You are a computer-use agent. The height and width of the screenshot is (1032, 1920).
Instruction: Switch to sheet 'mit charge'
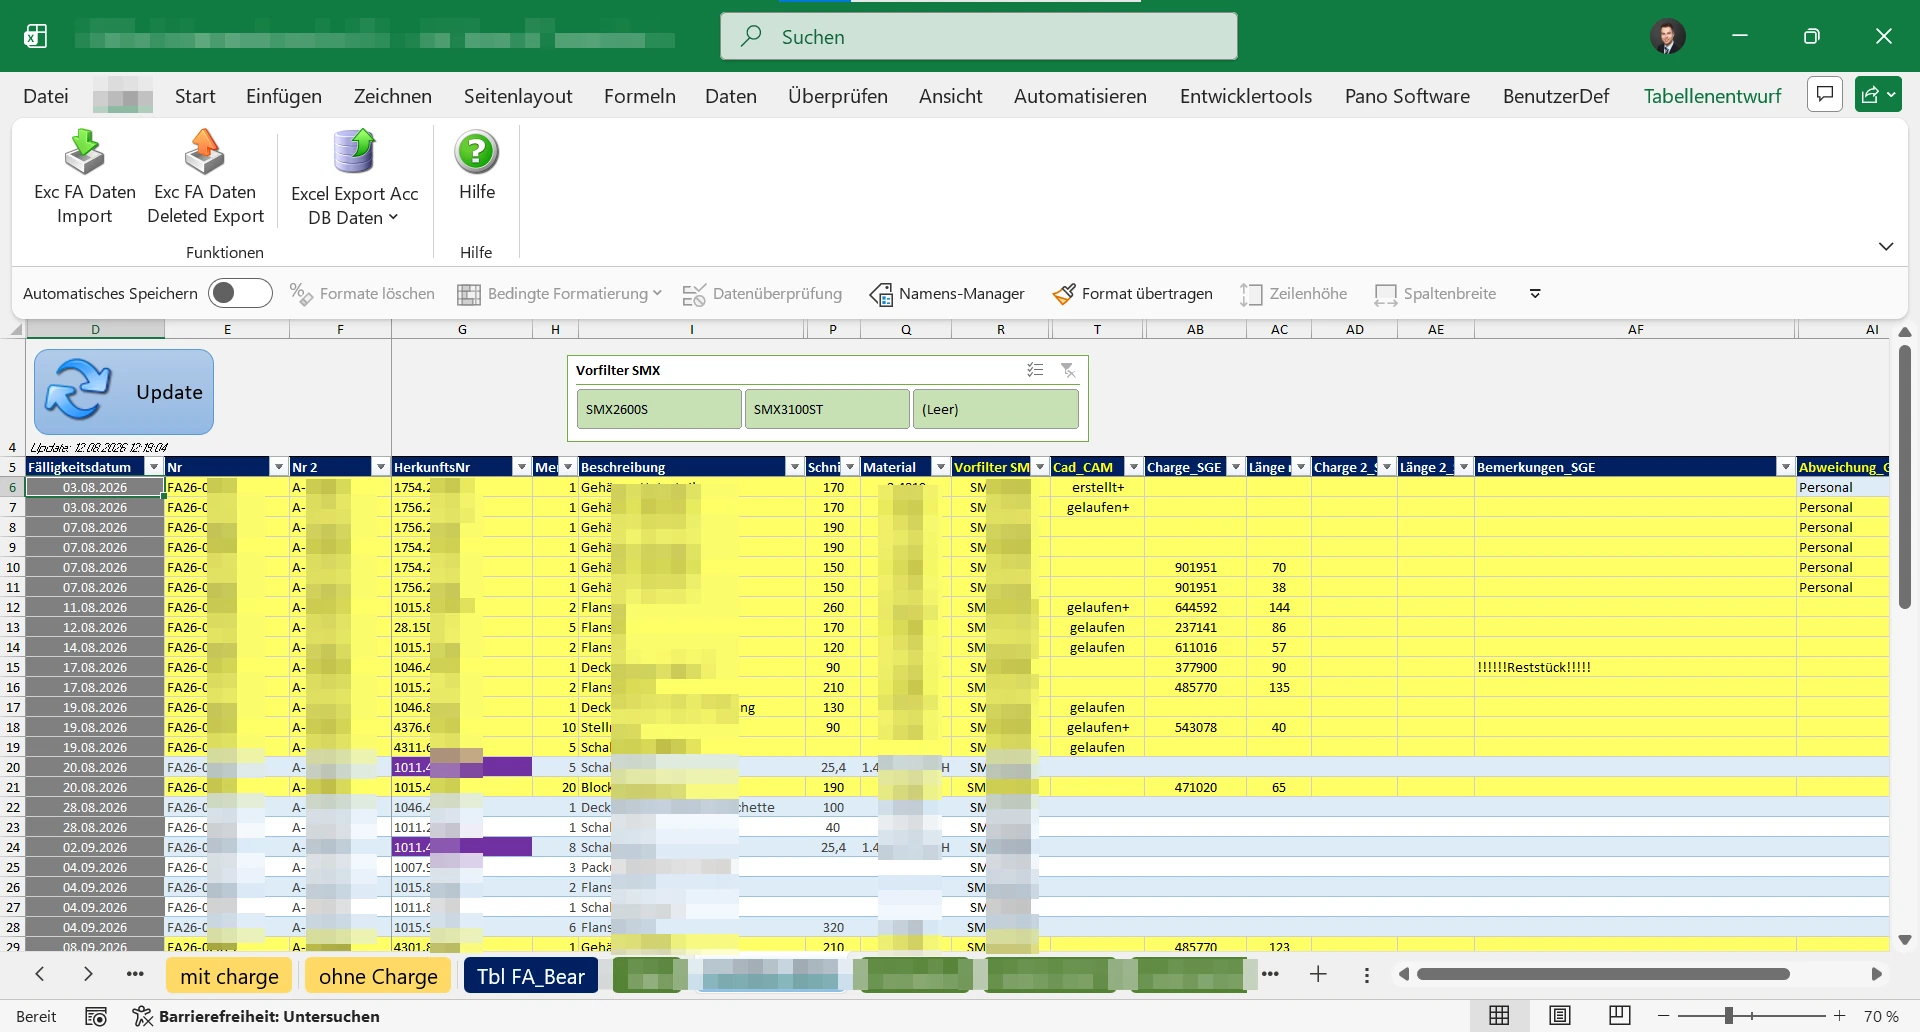229,976
